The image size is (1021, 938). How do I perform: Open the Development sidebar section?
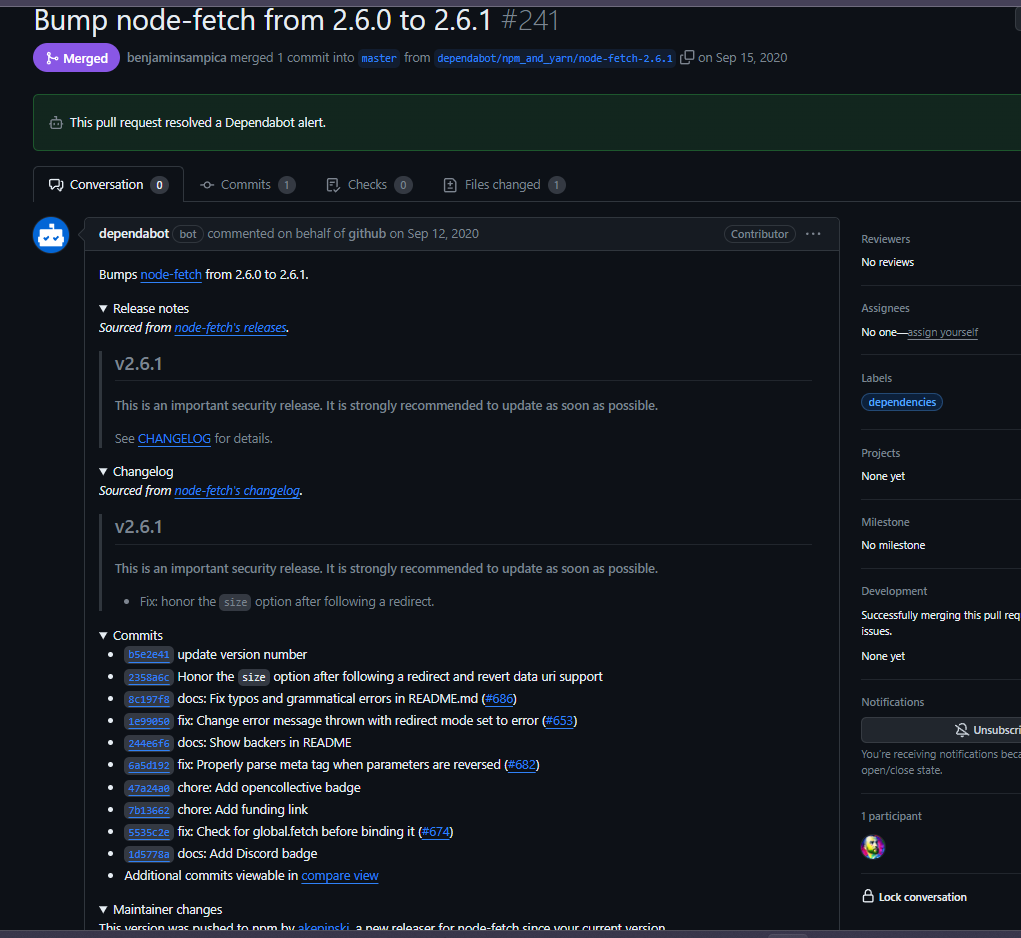pyautogui.click(x=894, y=591)
